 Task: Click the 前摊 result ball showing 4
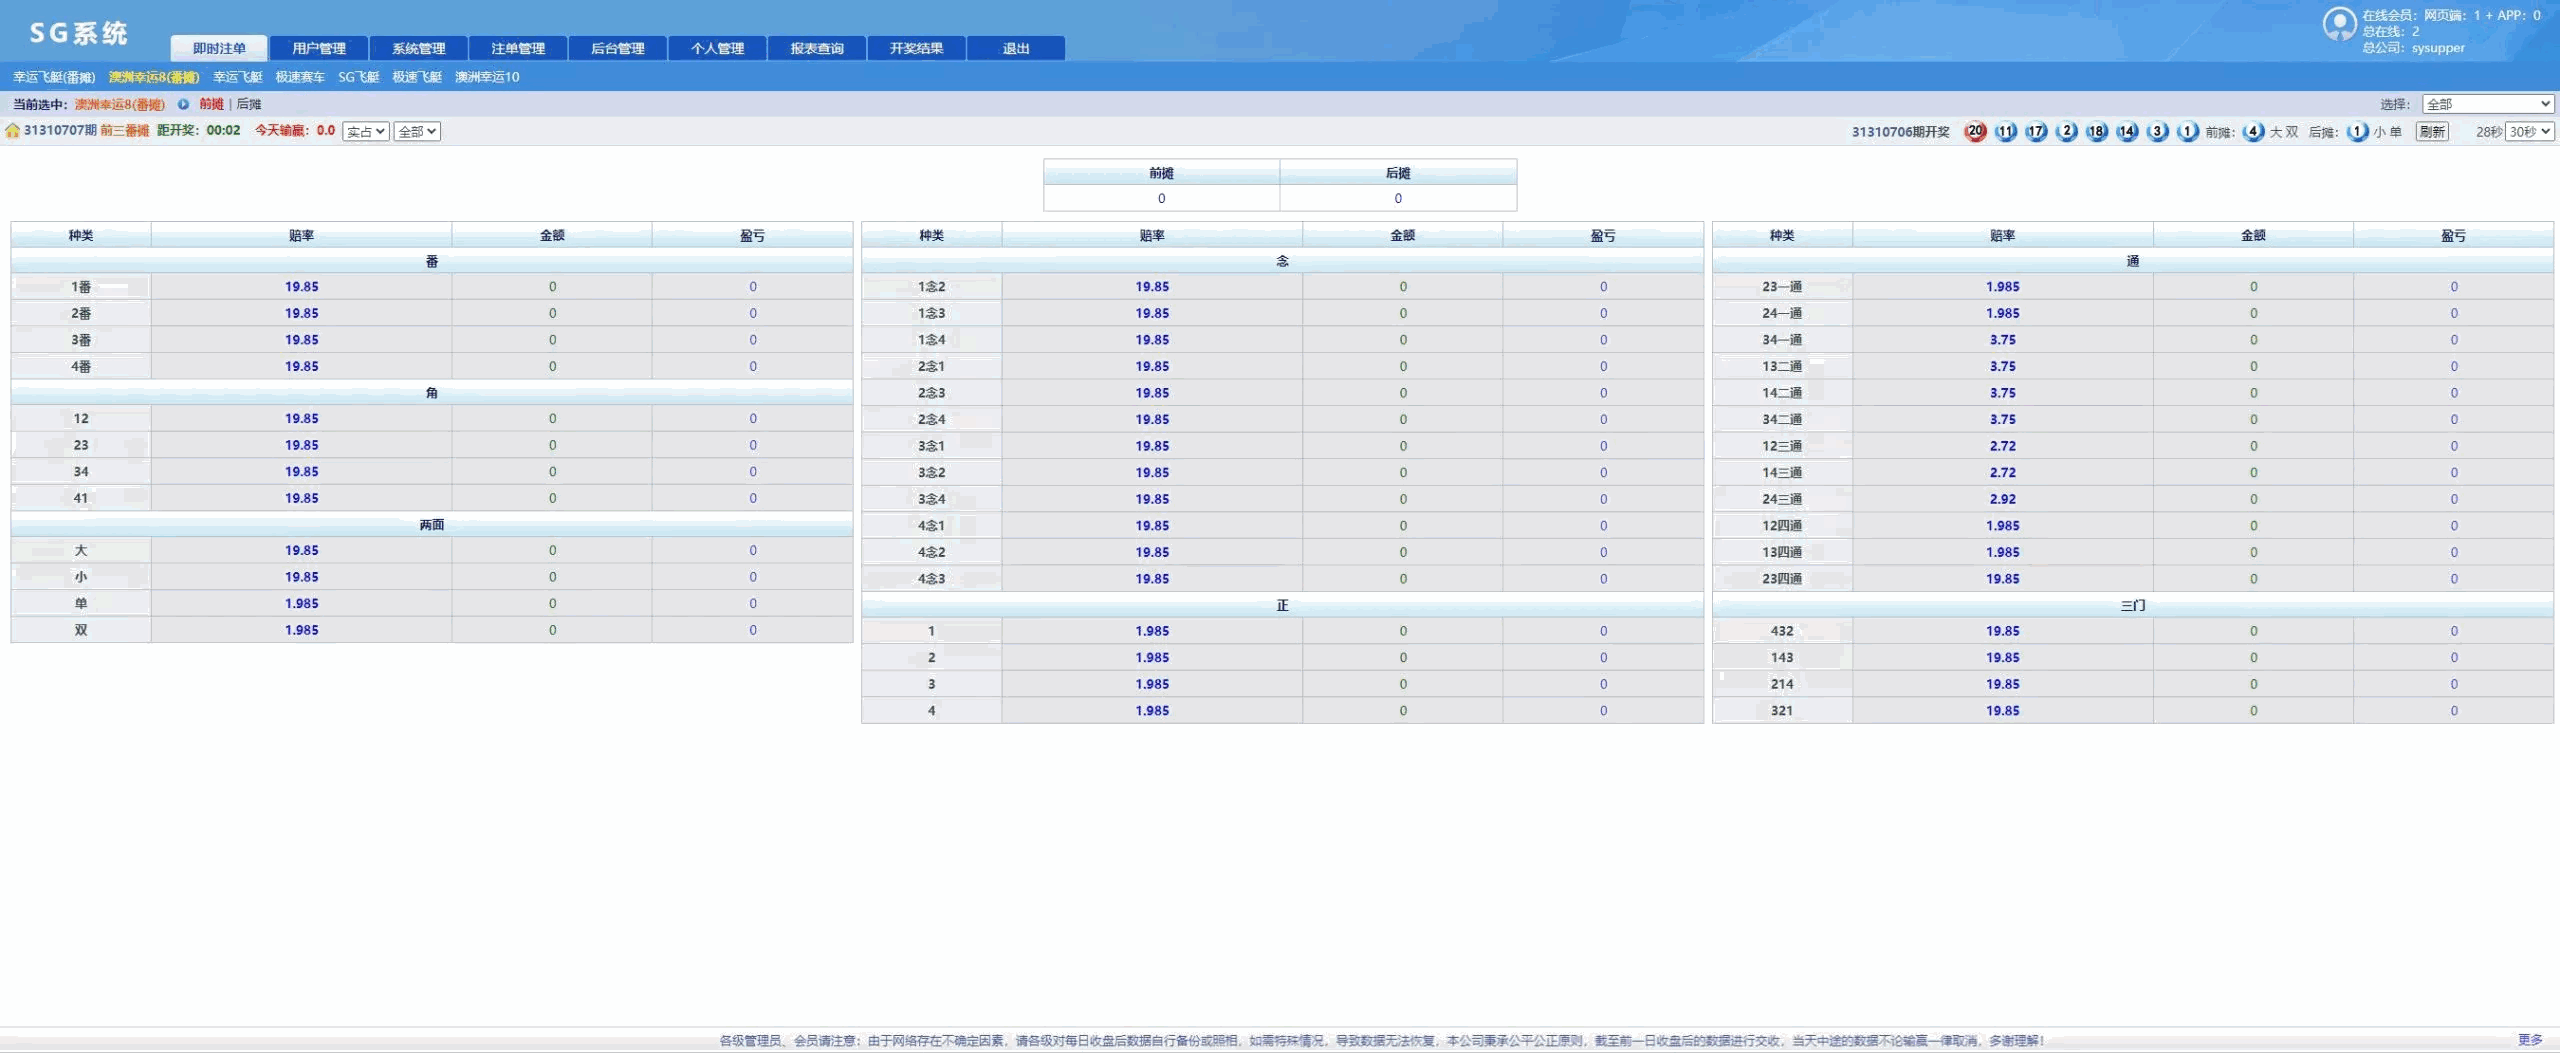coord(2253,132)
